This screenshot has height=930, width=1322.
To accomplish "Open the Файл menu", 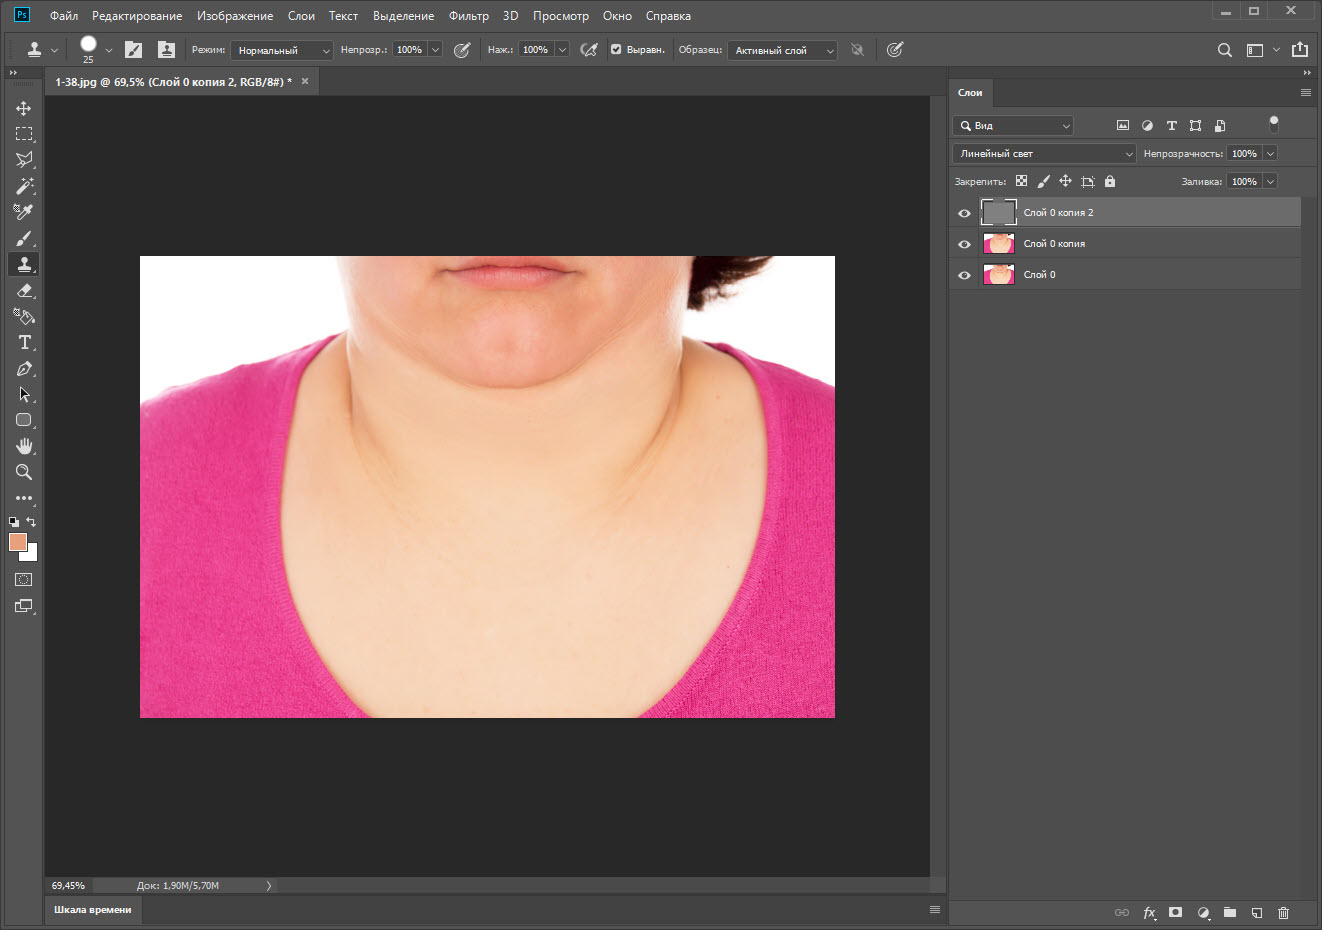I will [x=64, y=16].
